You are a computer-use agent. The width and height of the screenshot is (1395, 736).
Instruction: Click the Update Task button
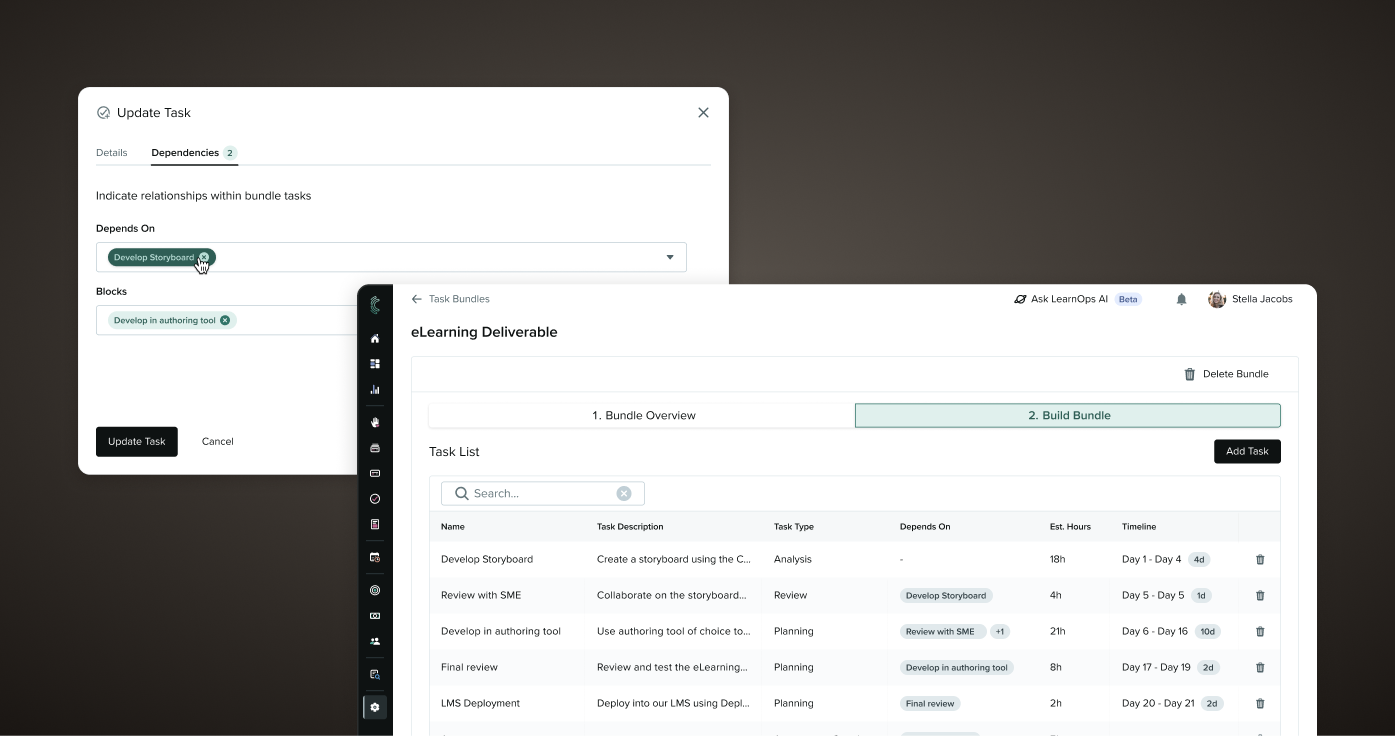tap(137, 442)
